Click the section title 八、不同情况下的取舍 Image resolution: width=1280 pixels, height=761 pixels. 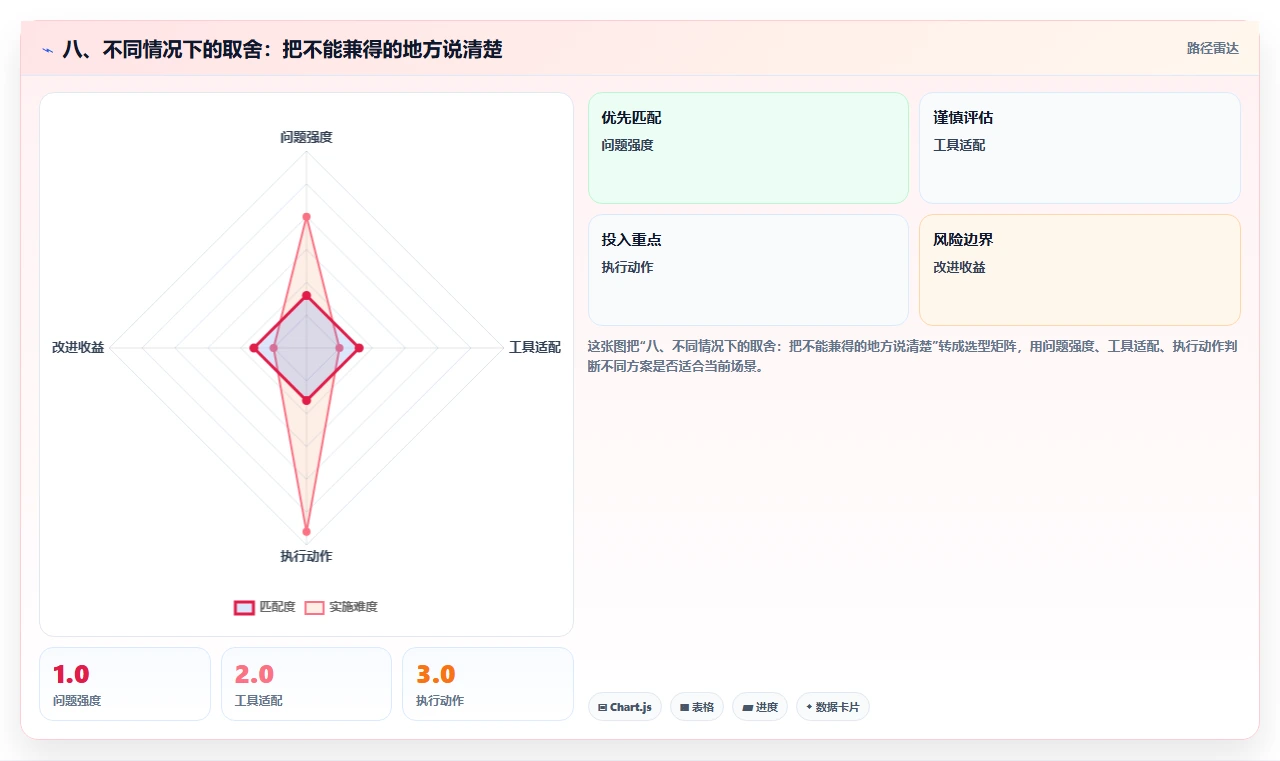[282, 49]
